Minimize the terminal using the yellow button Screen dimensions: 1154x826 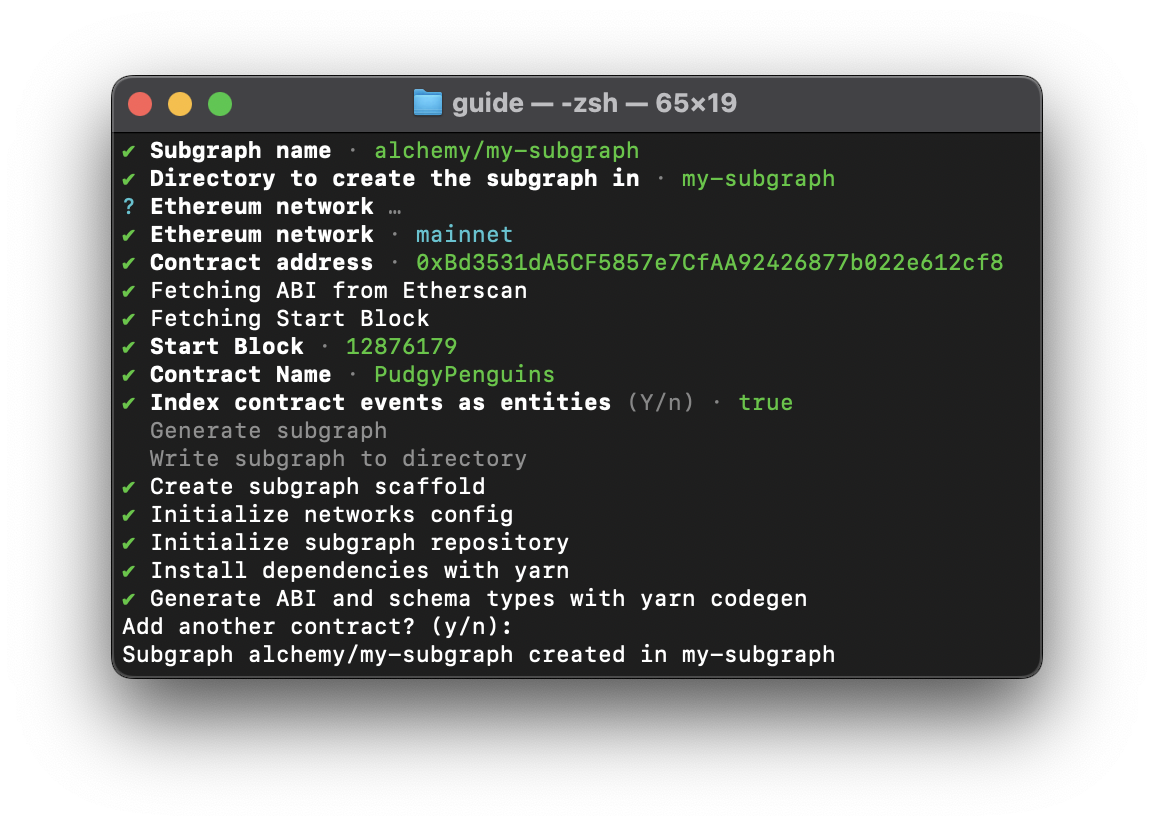click(x=180, y=104)
